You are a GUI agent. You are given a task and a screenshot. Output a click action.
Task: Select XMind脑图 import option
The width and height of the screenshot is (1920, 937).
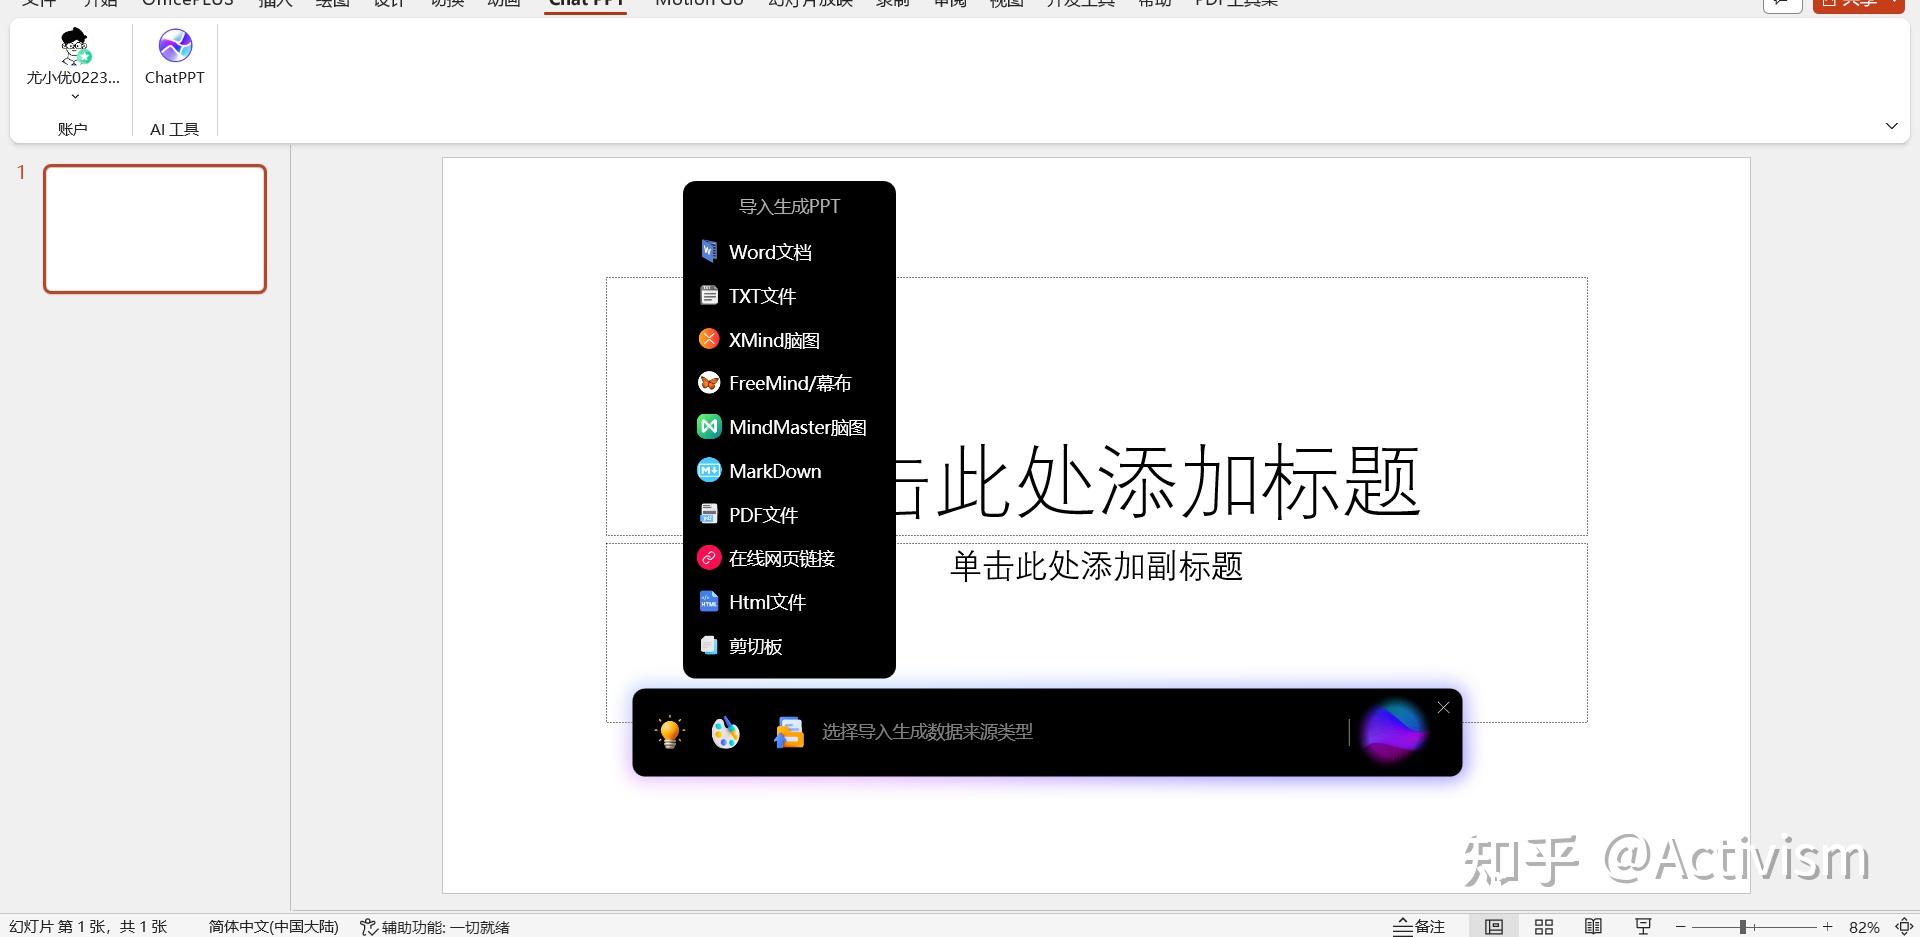pos(773,339)
